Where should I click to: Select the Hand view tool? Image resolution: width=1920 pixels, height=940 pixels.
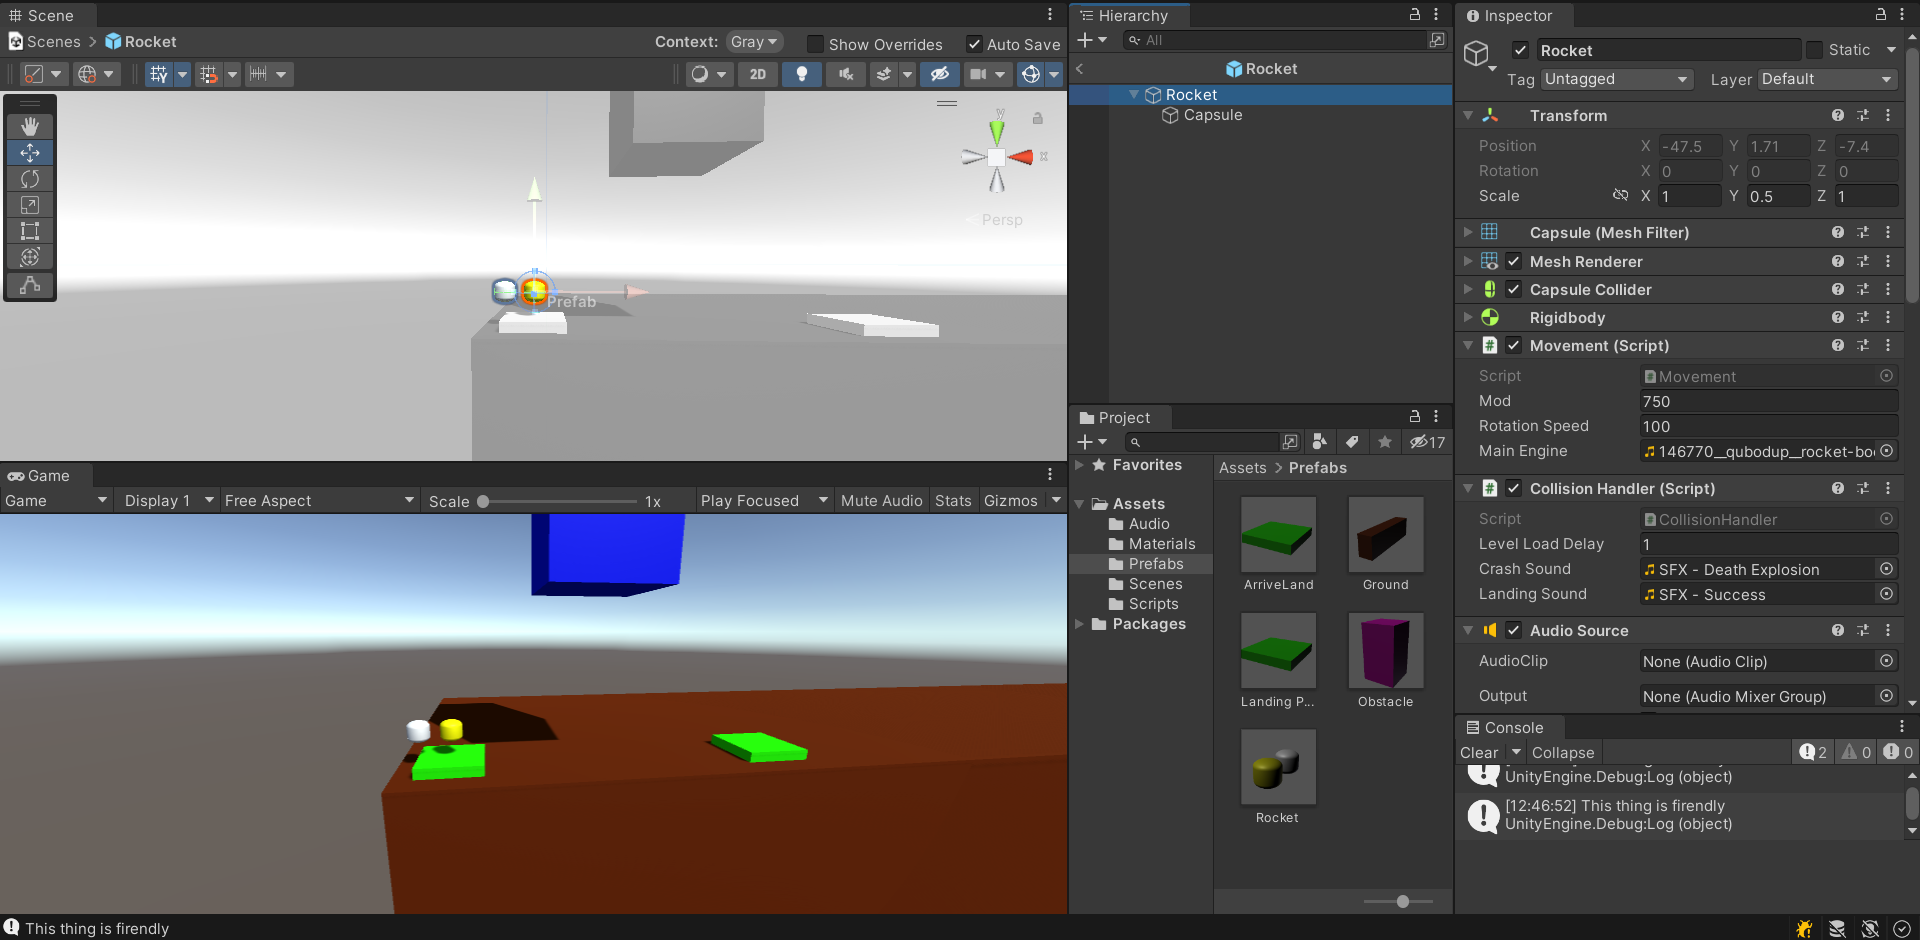click(x=30, y=126)
